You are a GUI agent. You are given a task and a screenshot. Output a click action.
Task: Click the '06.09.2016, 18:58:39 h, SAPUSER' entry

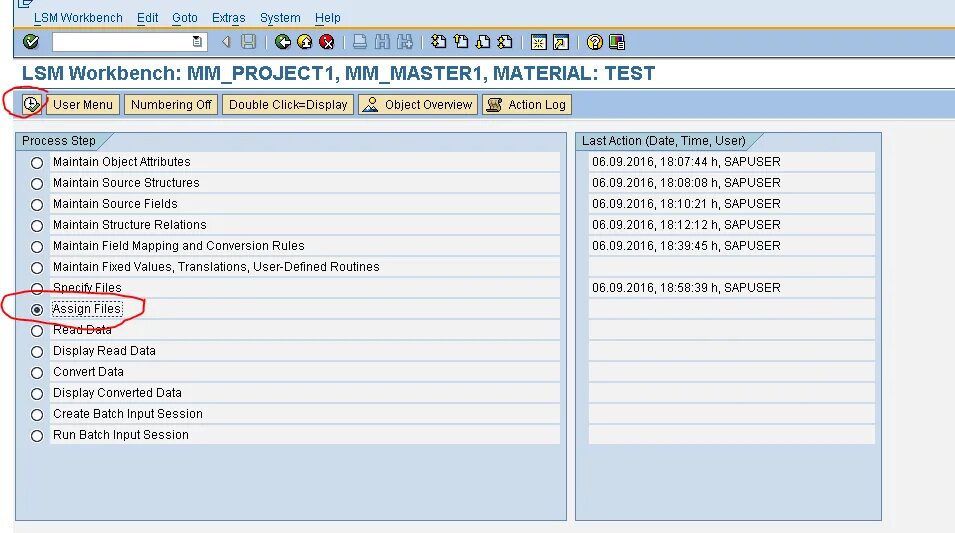pyautogui.click(x=686, y=288)
